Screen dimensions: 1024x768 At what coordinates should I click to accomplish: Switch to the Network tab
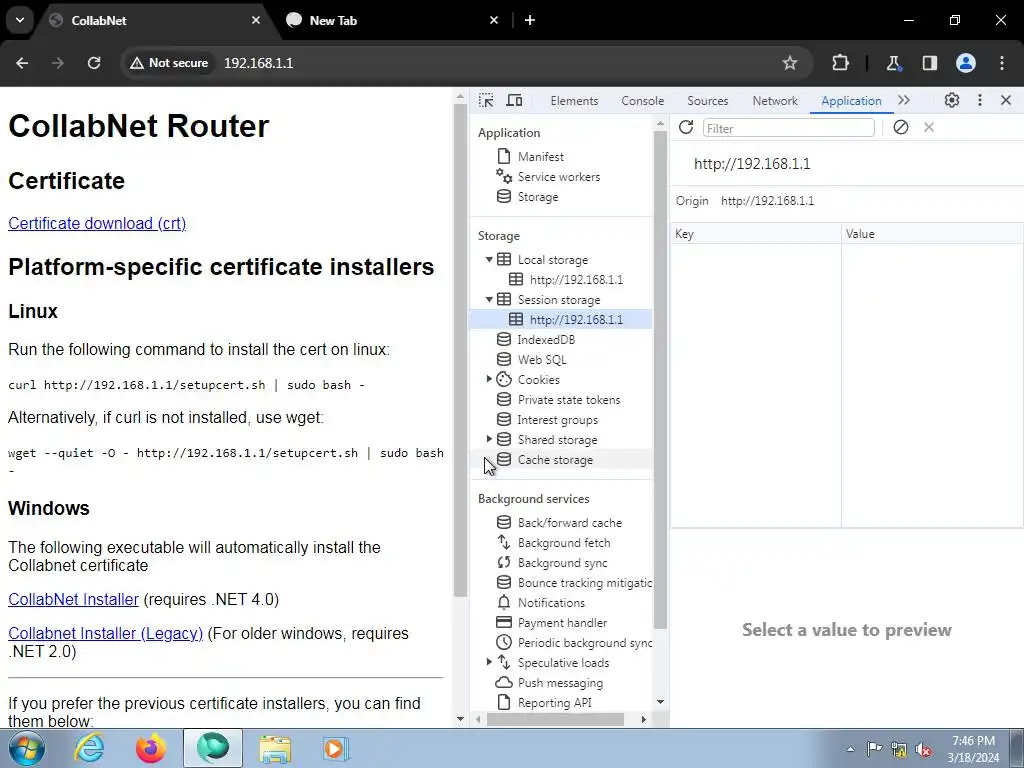pos(775,101)
